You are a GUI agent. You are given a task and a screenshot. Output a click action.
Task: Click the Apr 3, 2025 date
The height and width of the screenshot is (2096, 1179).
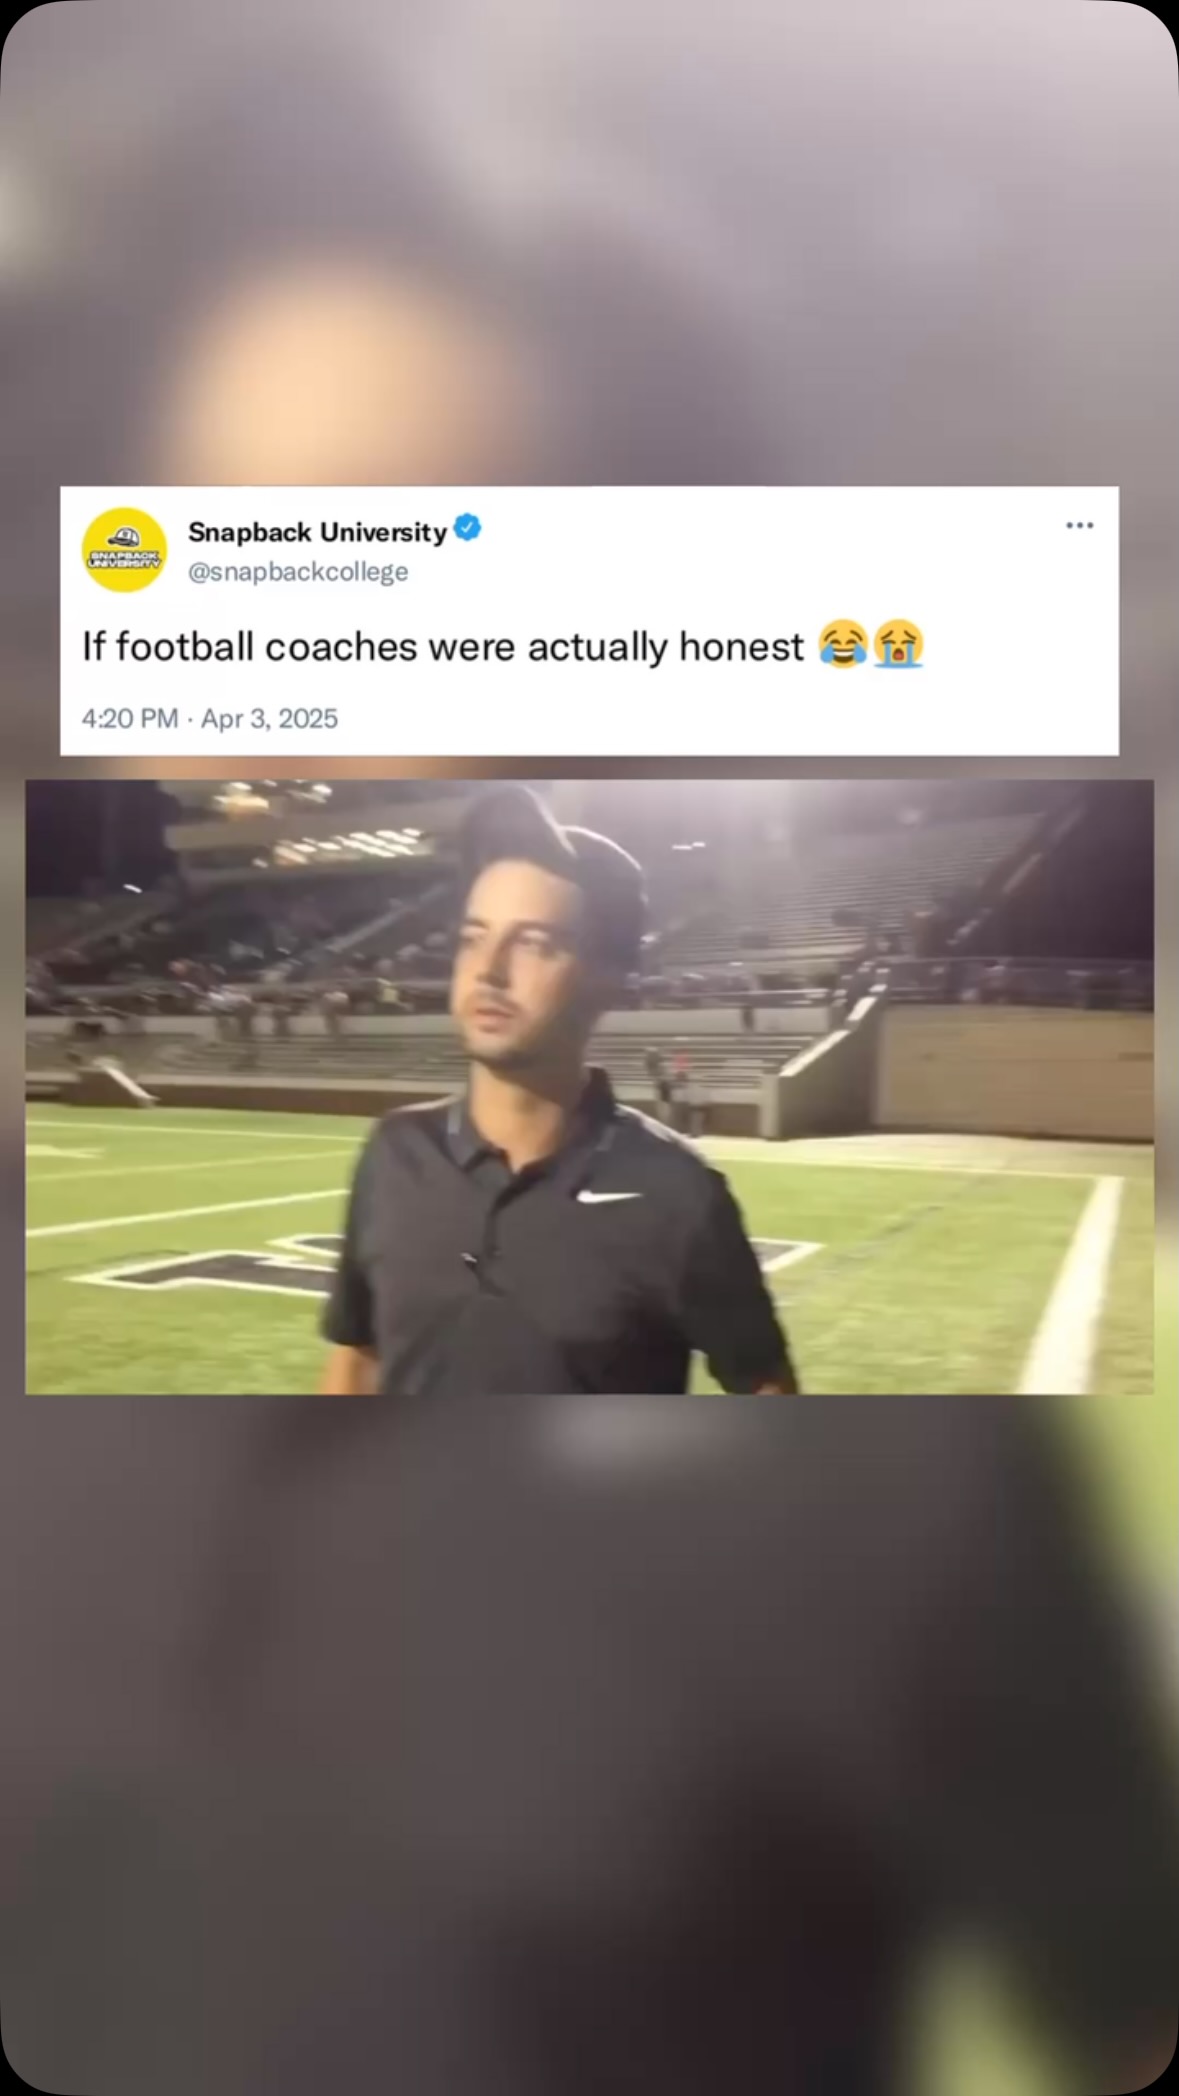(269, 718)
